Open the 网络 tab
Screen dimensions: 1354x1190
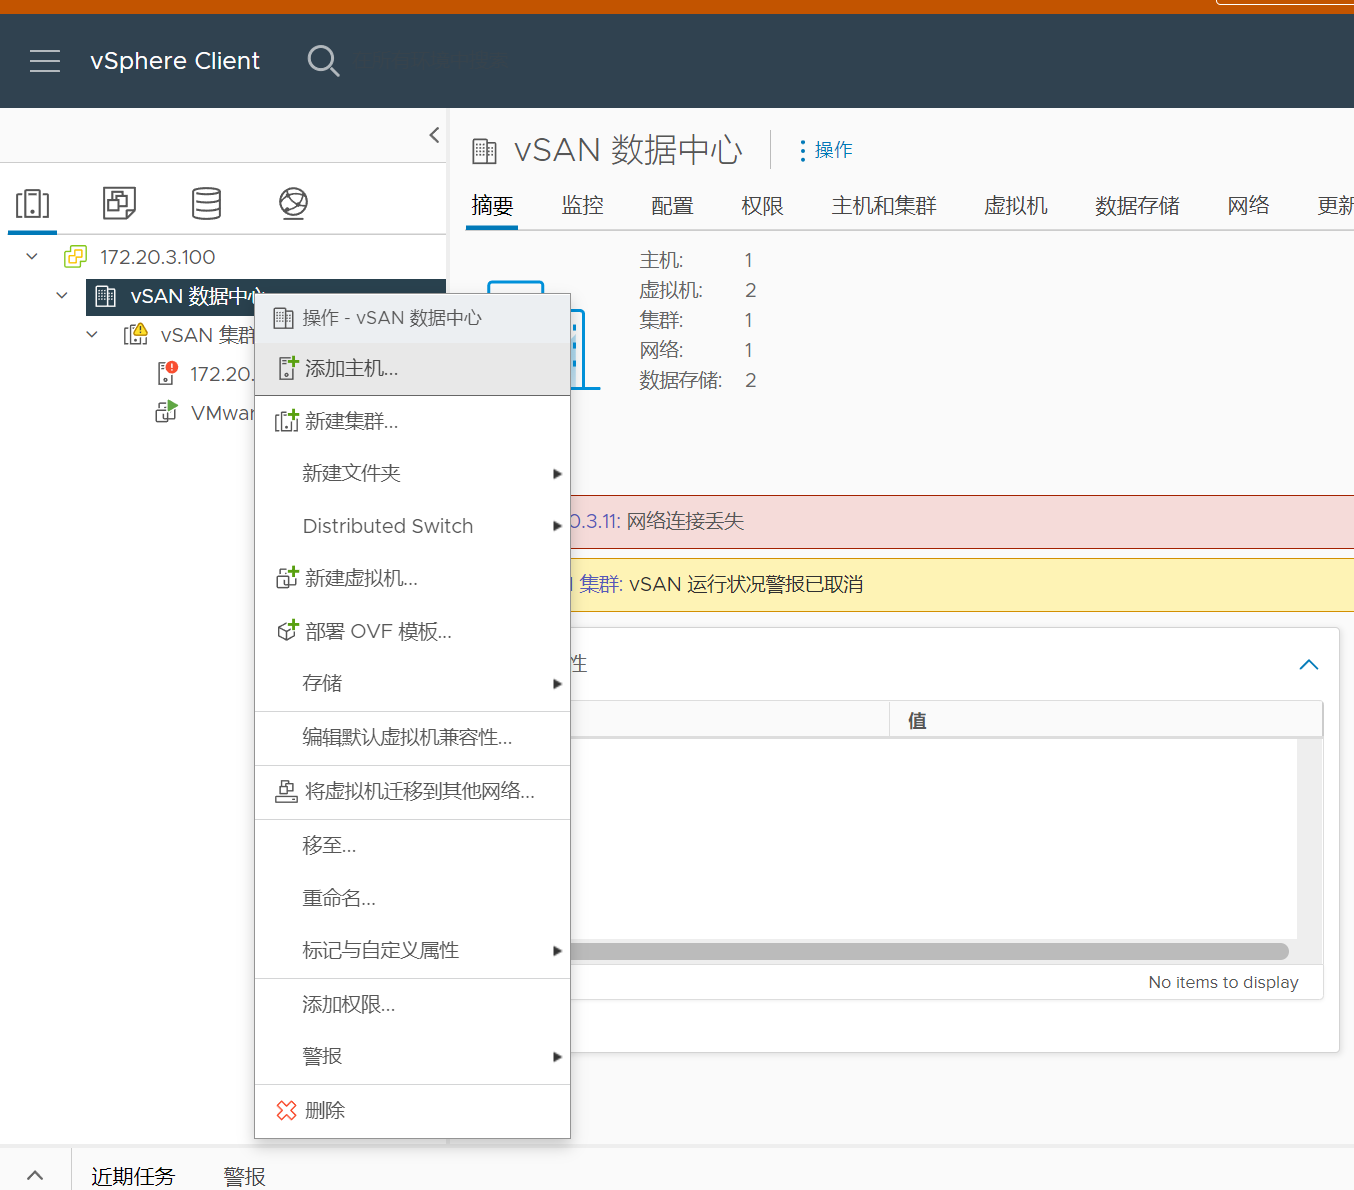click(1248, 206)
